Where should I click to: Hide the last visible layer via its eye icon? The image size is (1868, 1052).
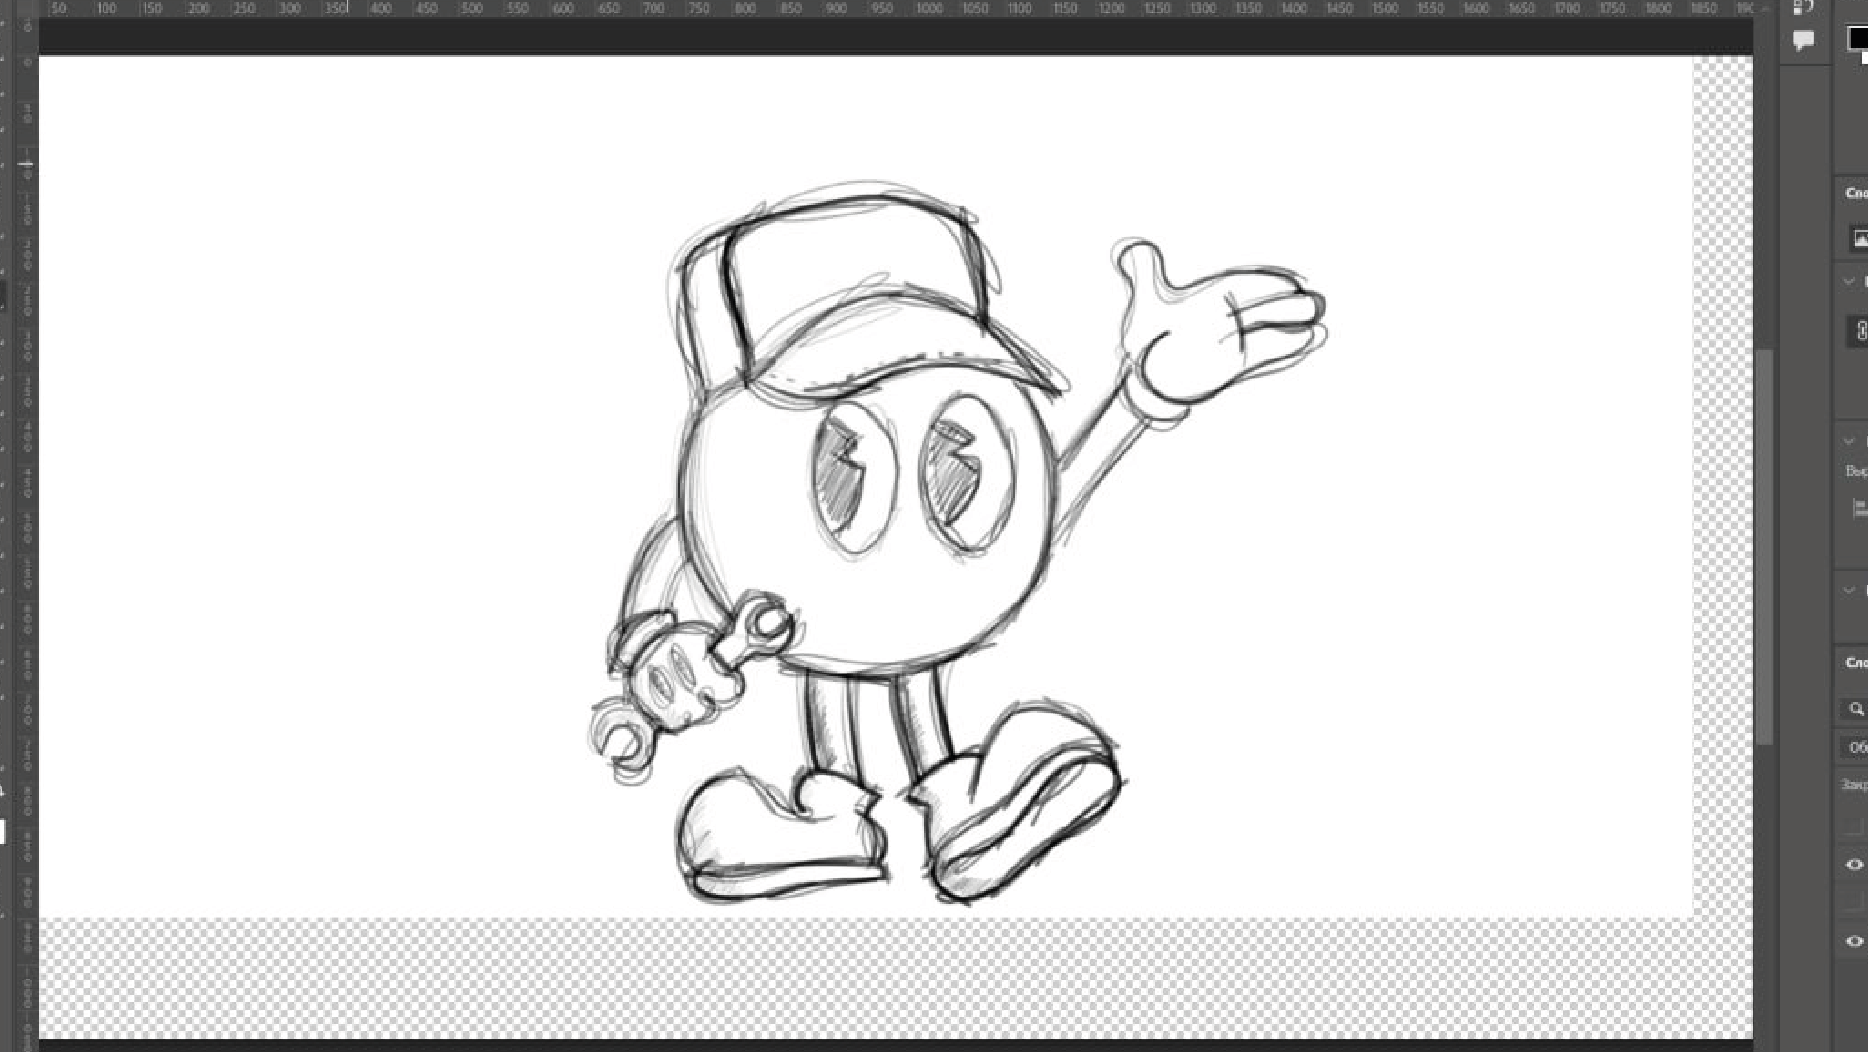point(1854,941)
